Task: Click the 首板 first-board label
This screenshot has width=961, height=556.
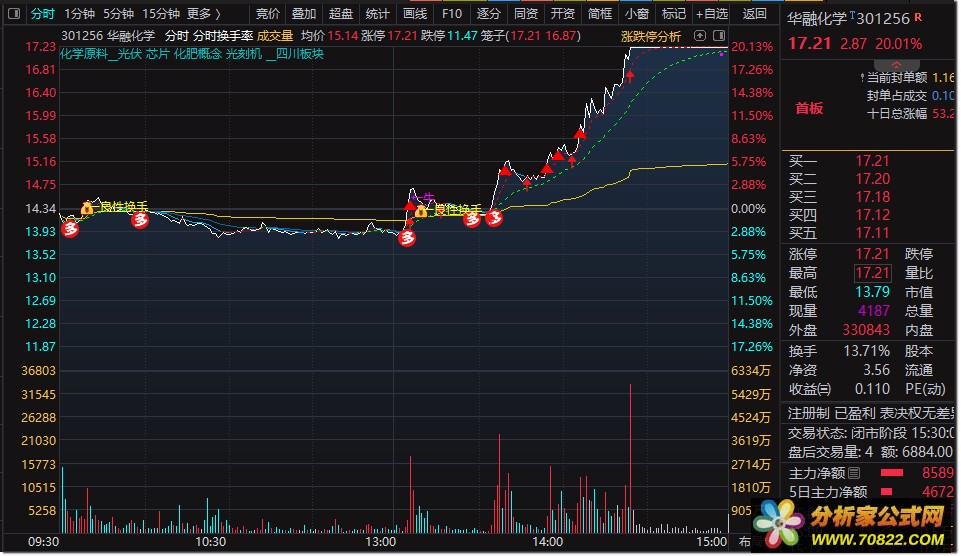Action: (x=809, y=109)
